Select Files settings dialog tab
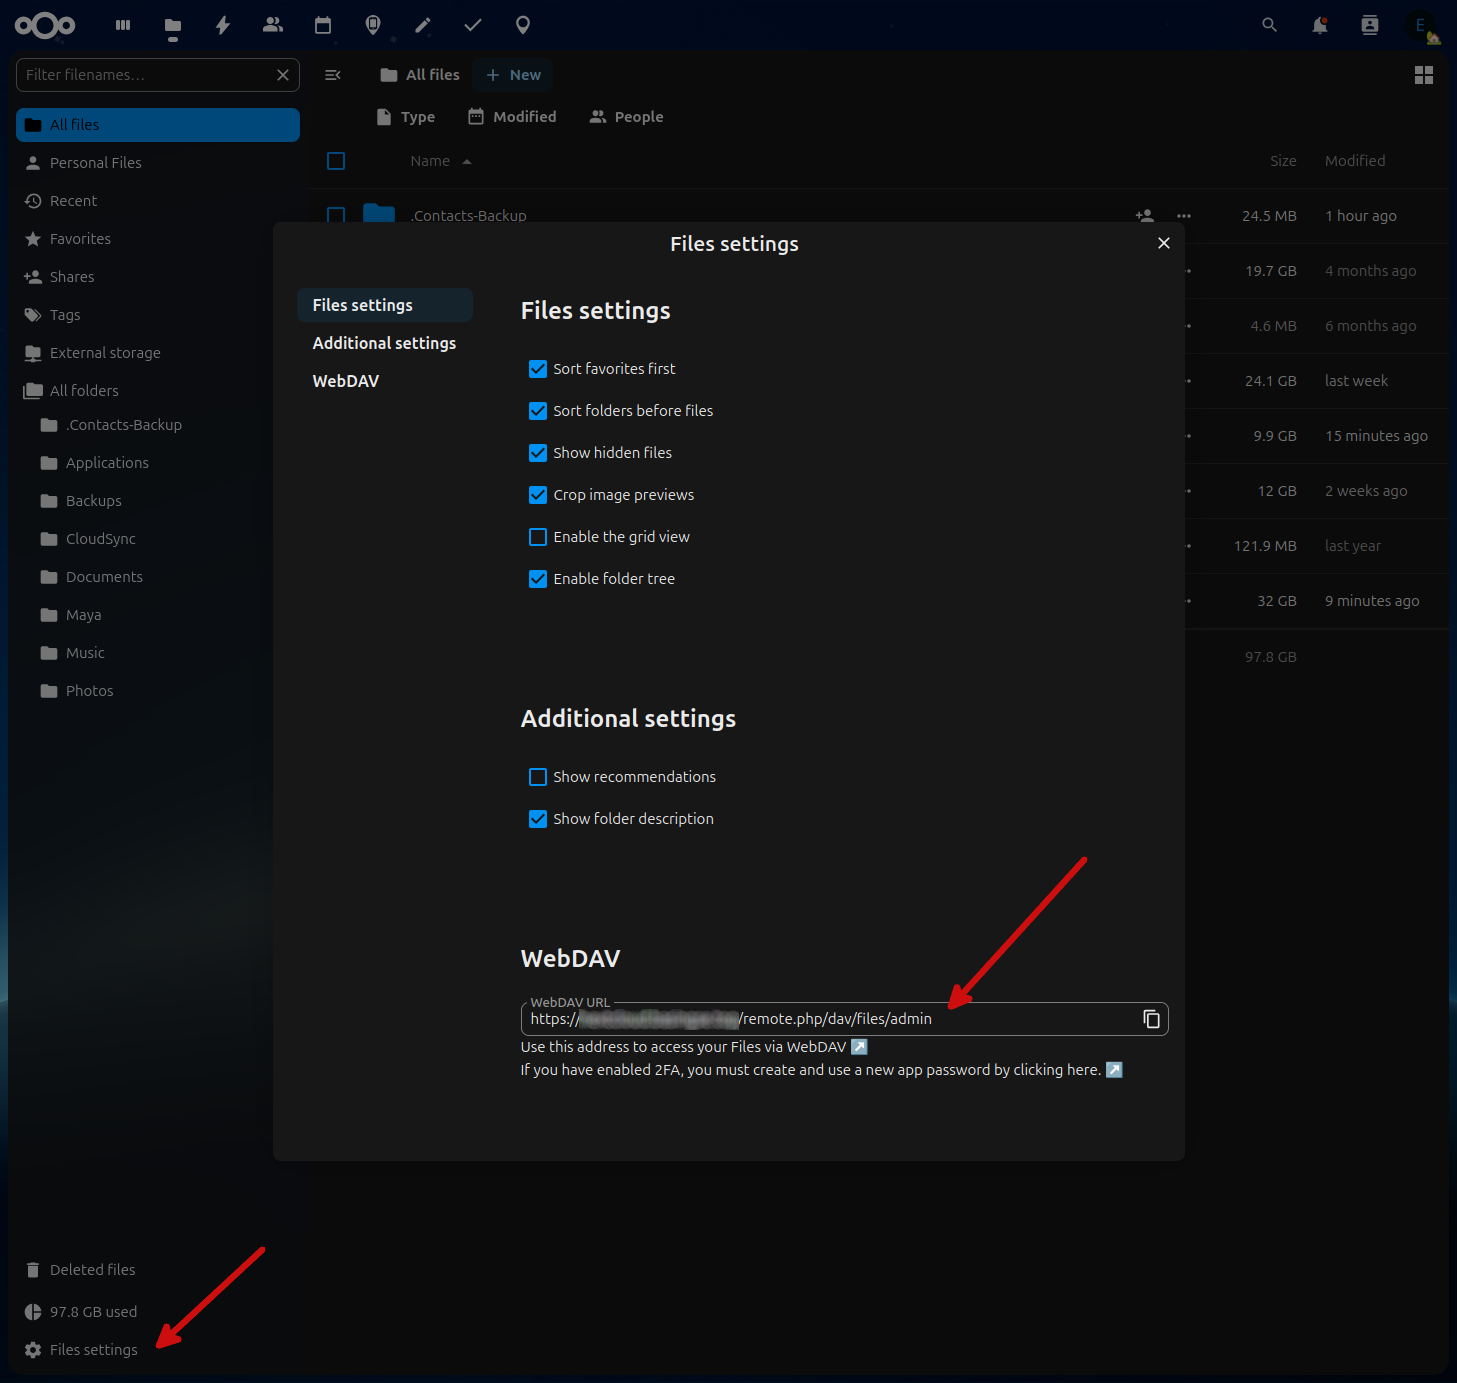Viewport: 1457px width, 1383px height. [x=385, y=305]
